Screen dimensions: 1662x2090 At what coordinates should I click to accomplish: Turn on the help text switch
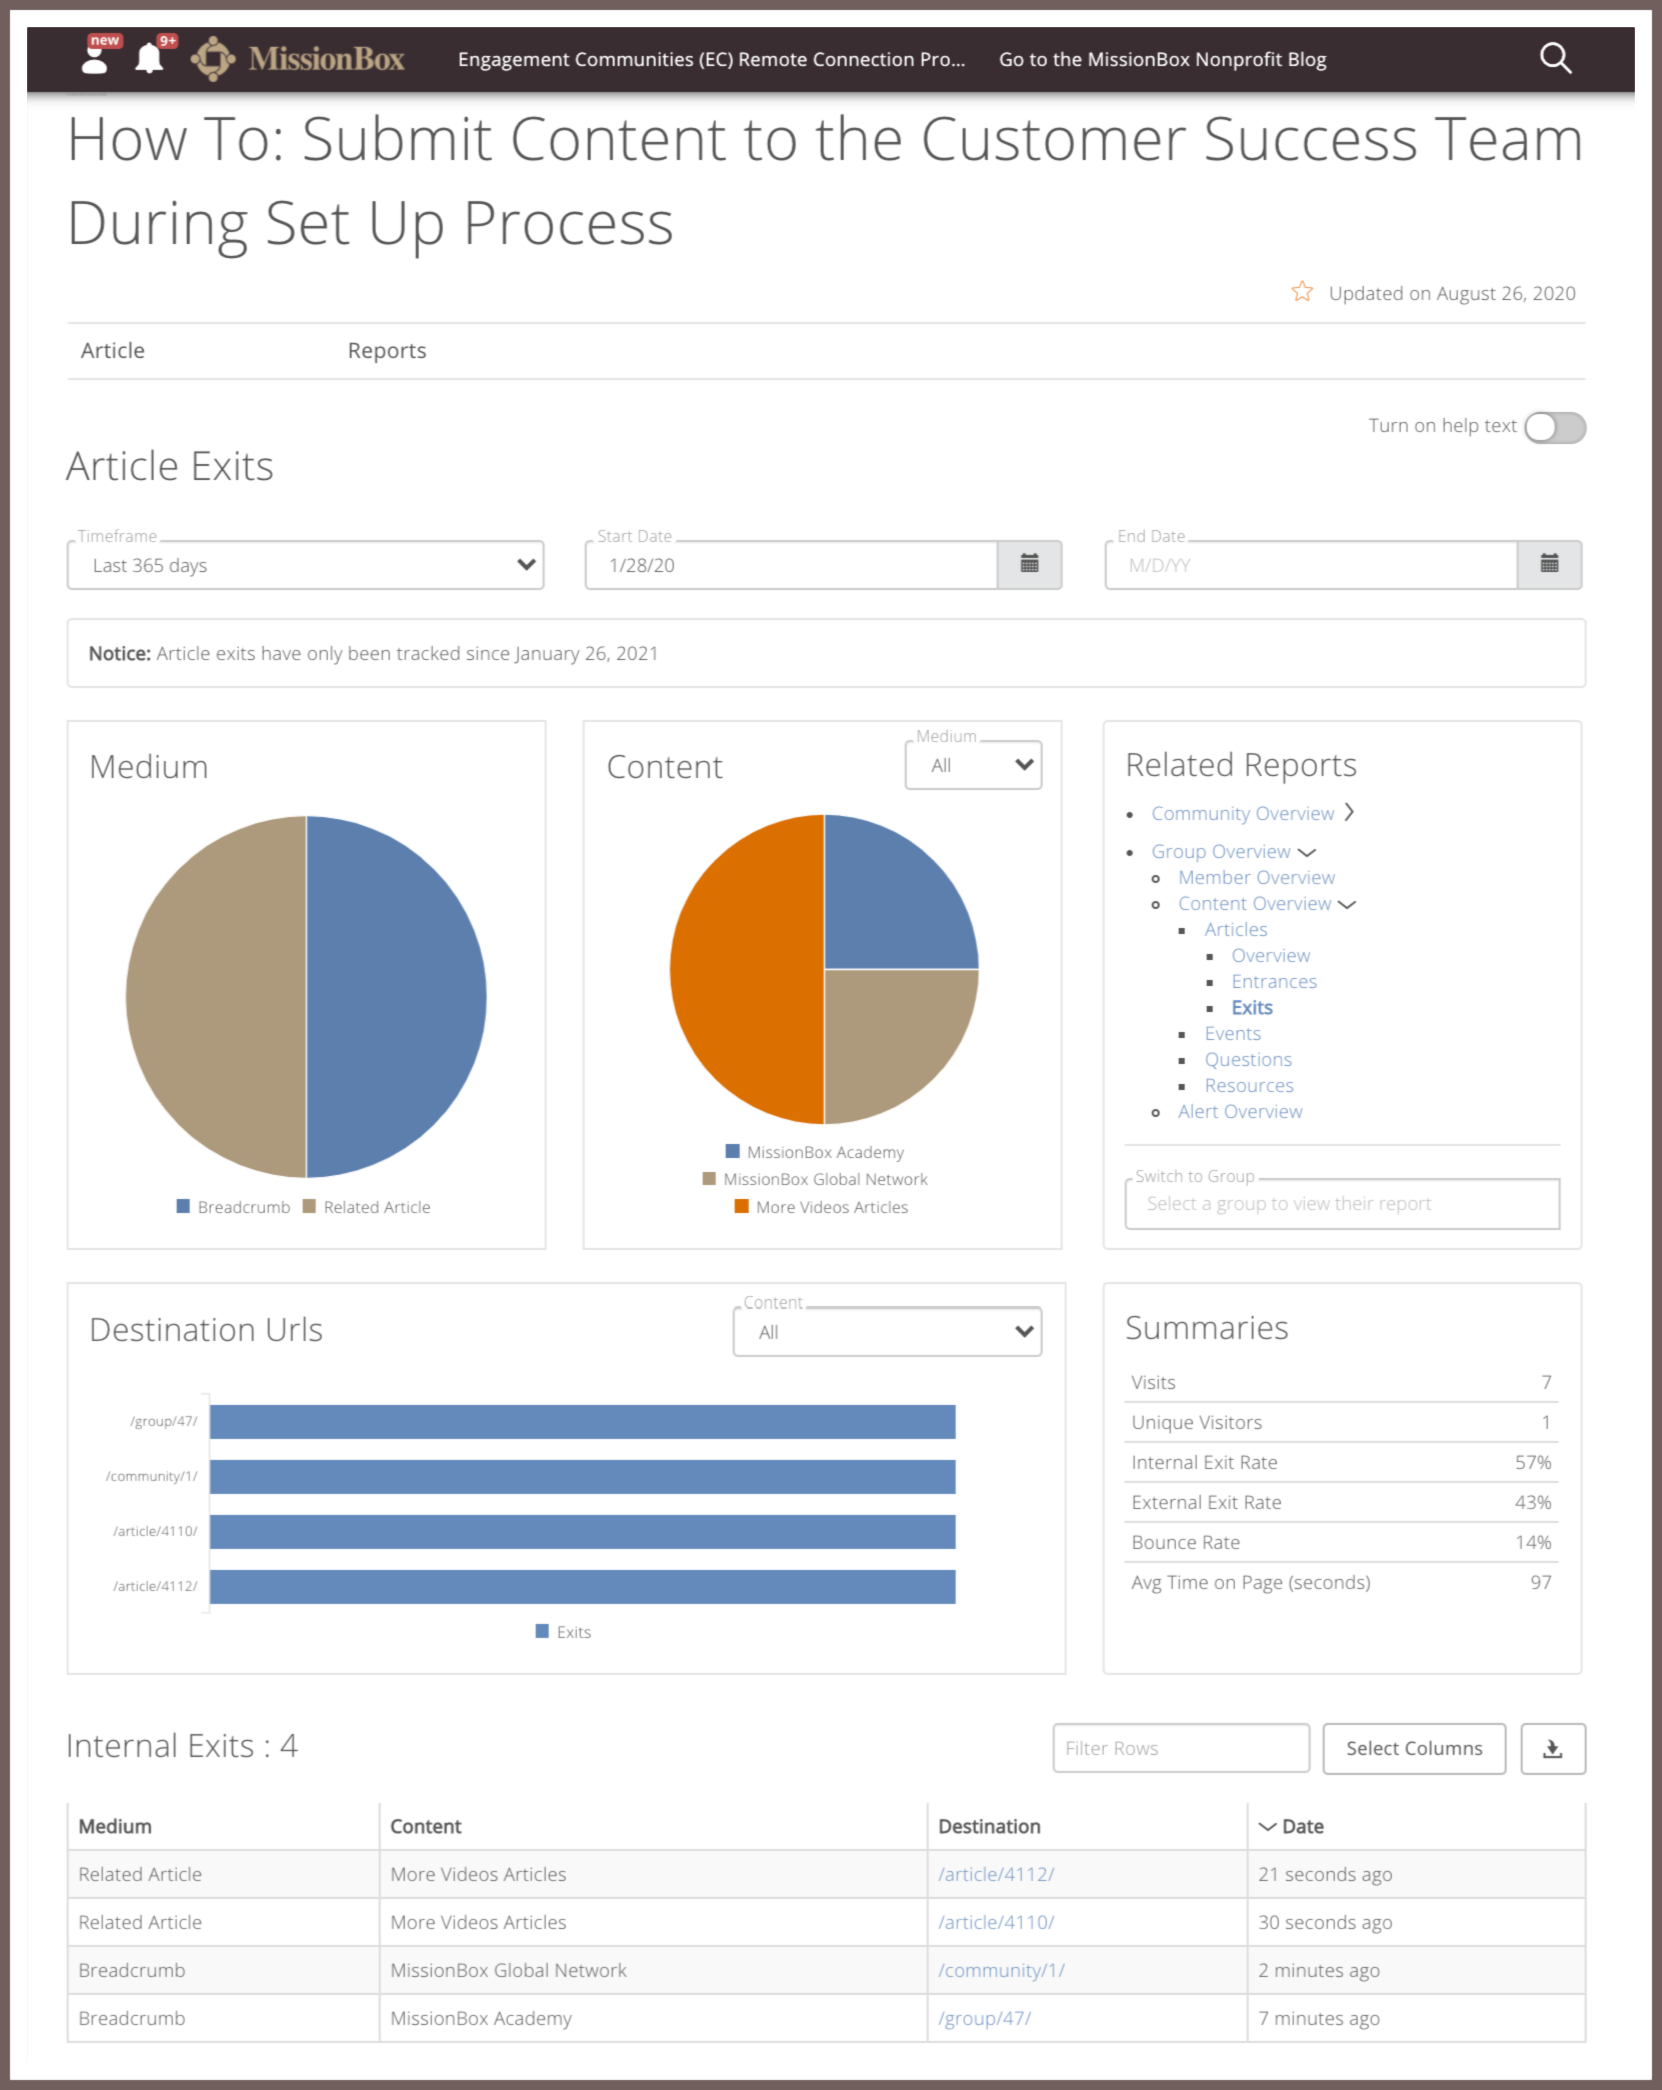point(1555,427)
